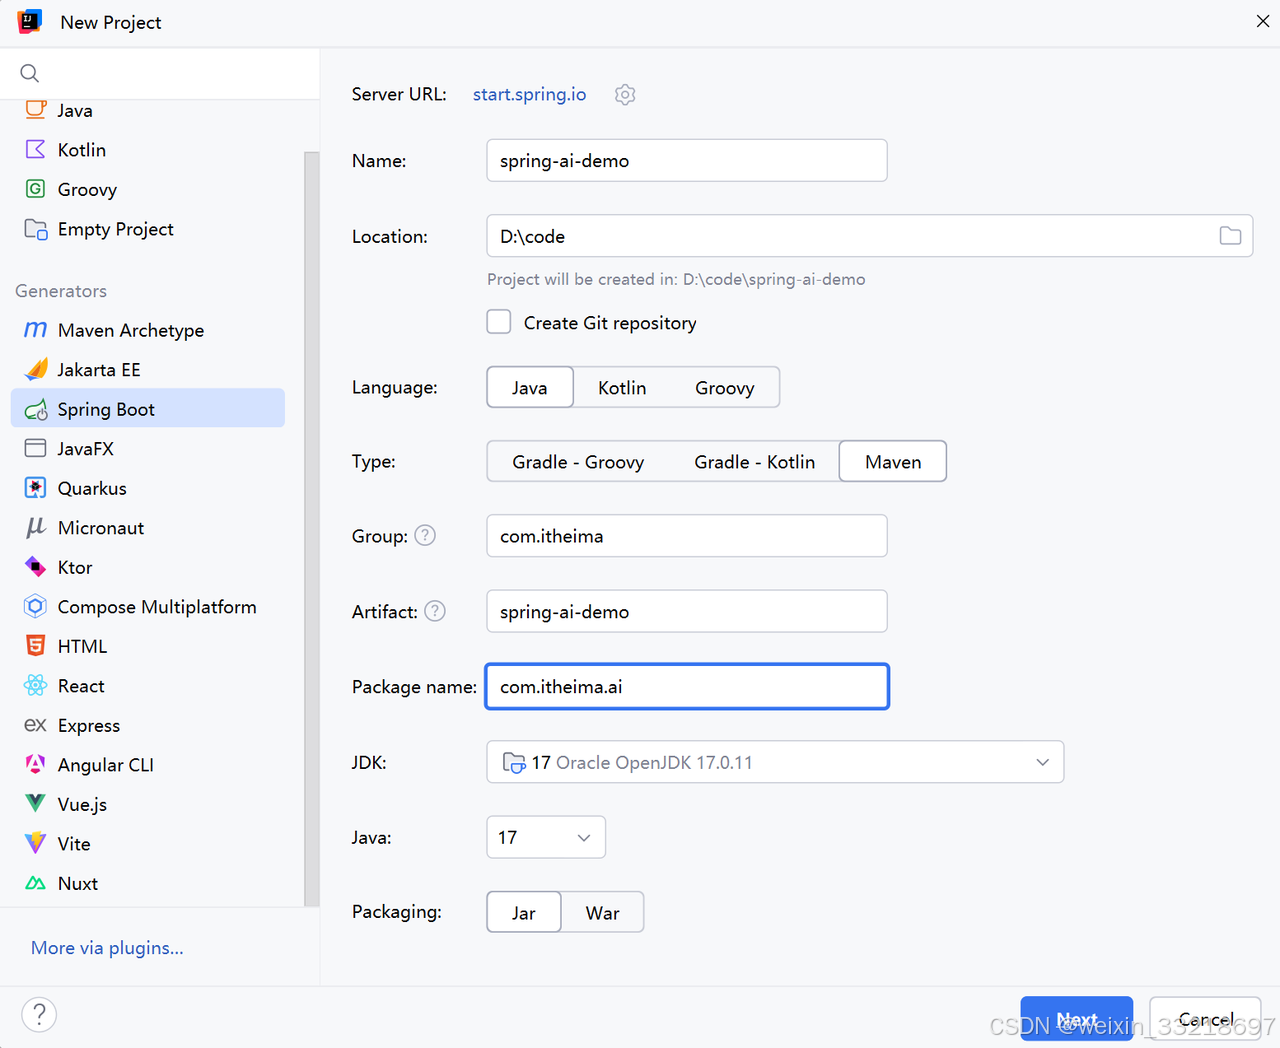Enable the Create Git repository checkbox

click(499, 322)
